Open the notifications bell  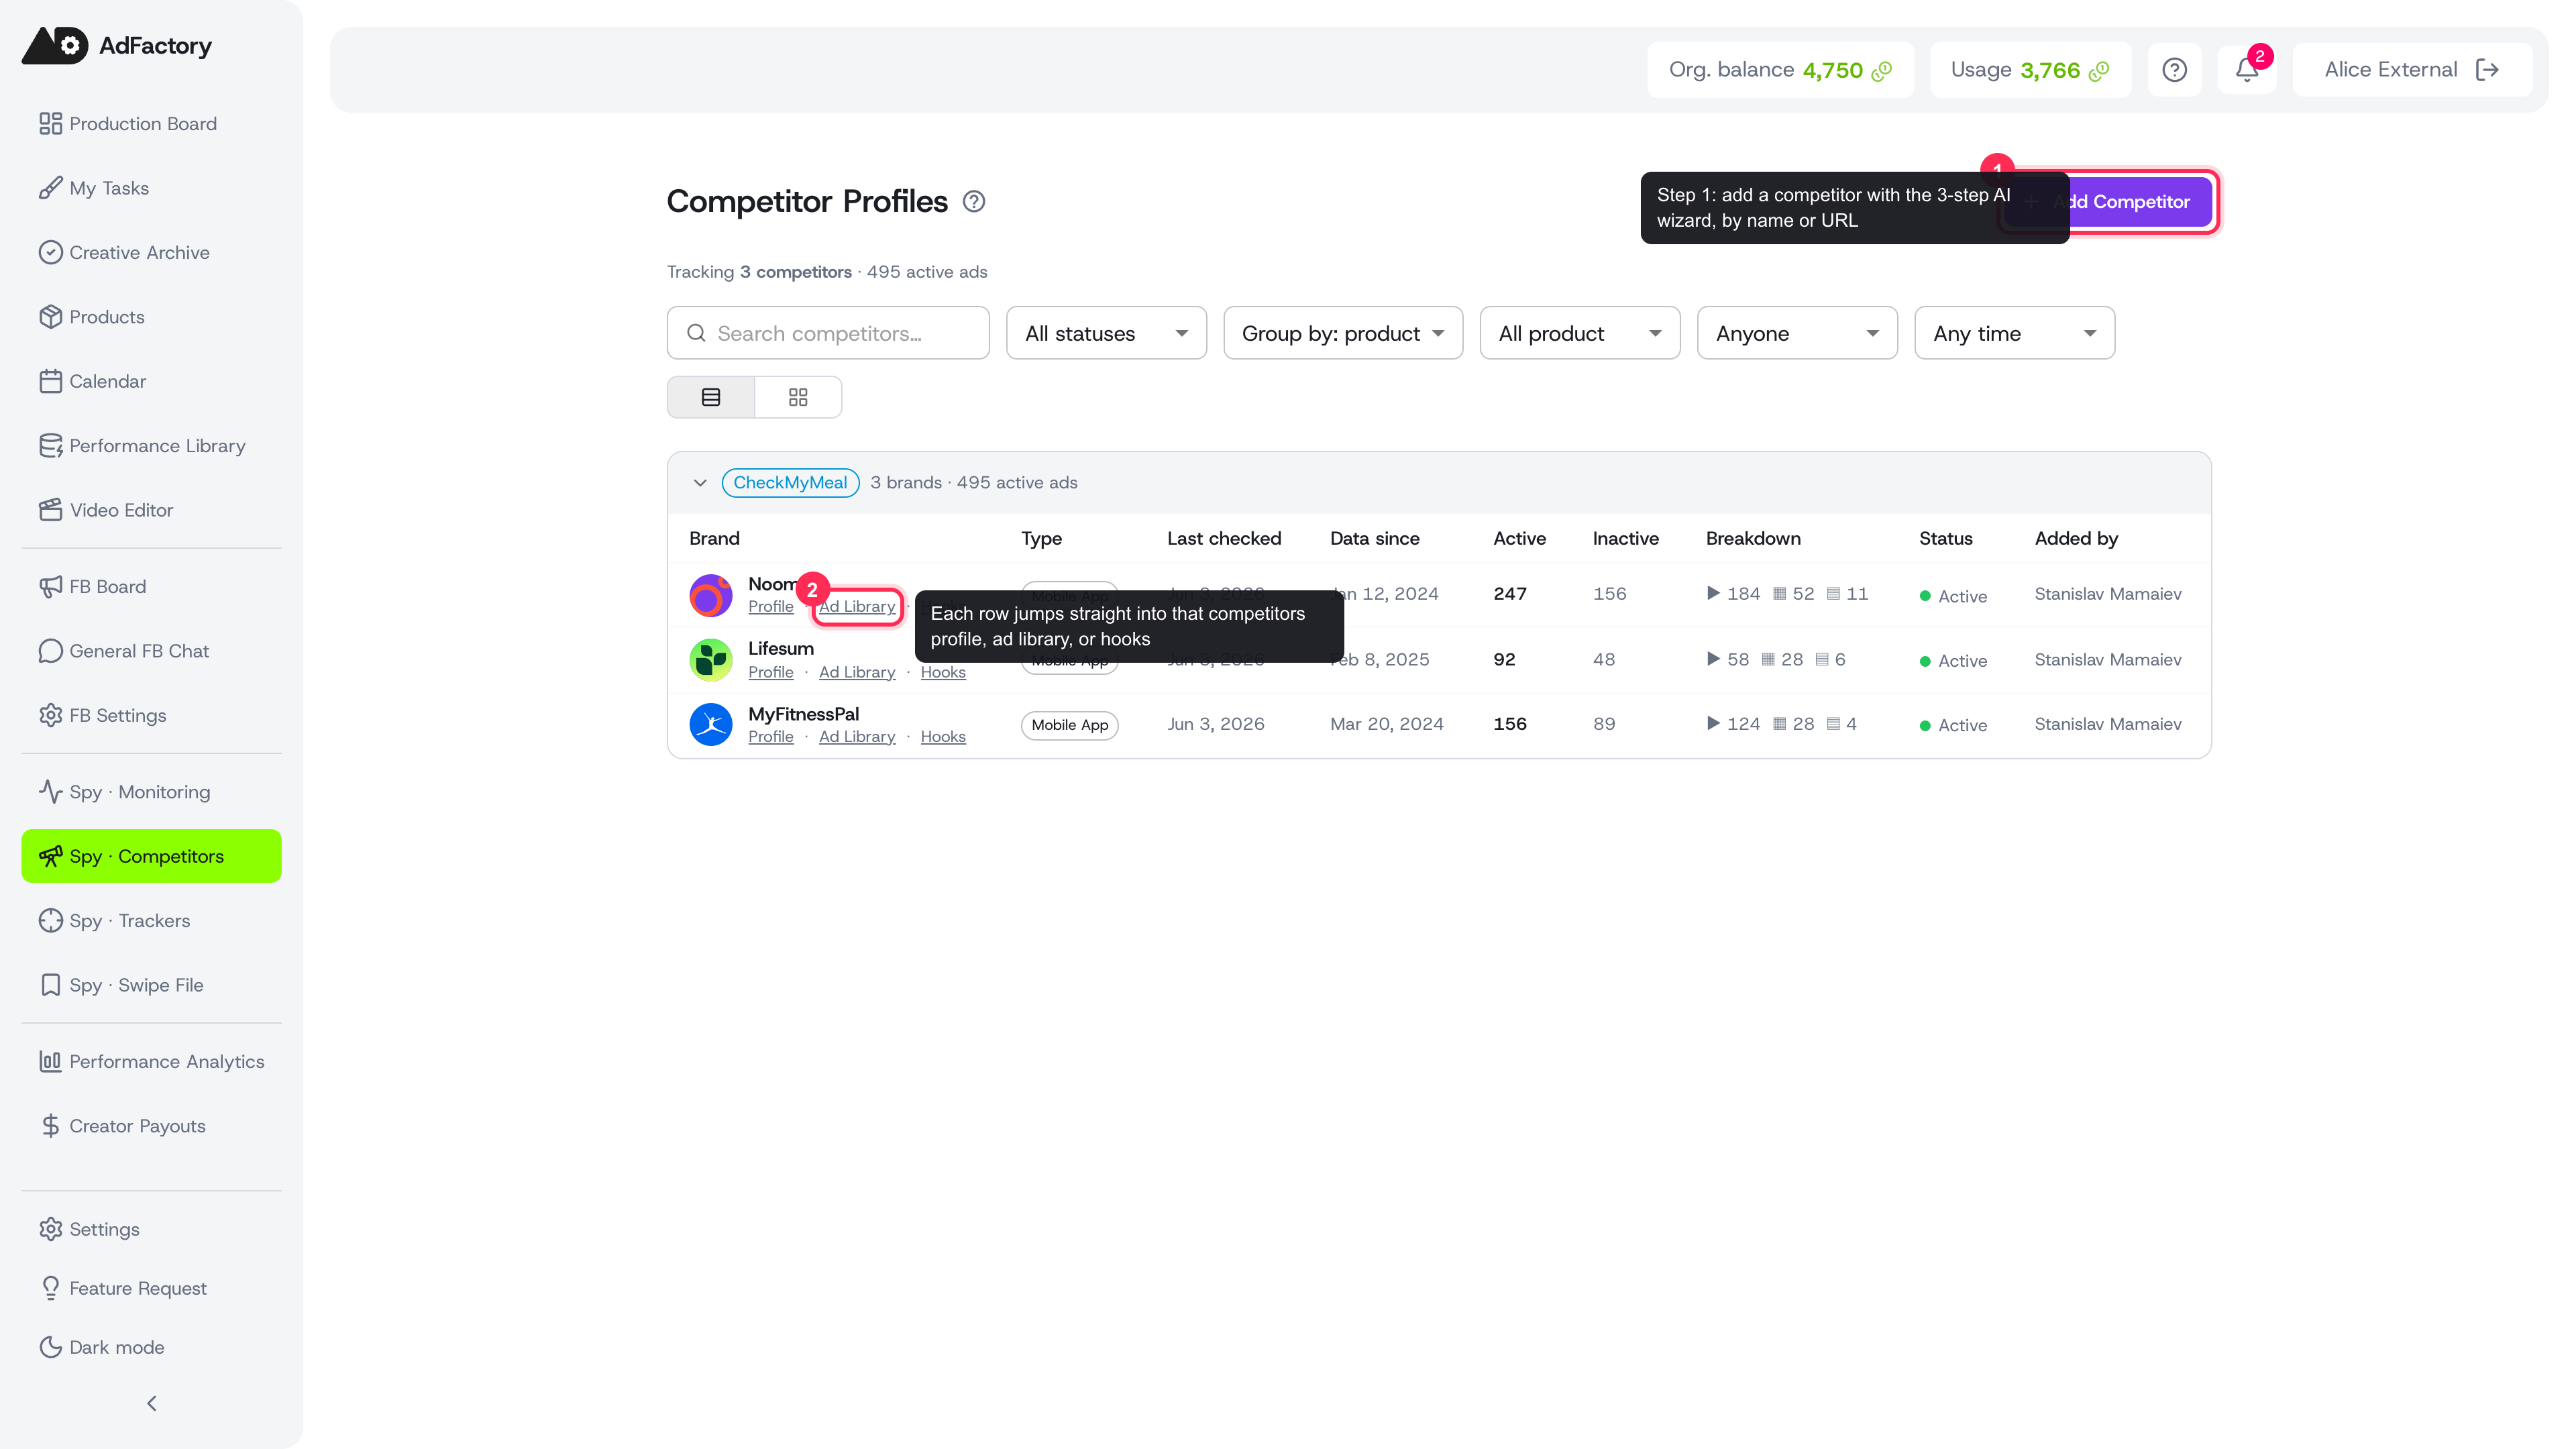2246,70
